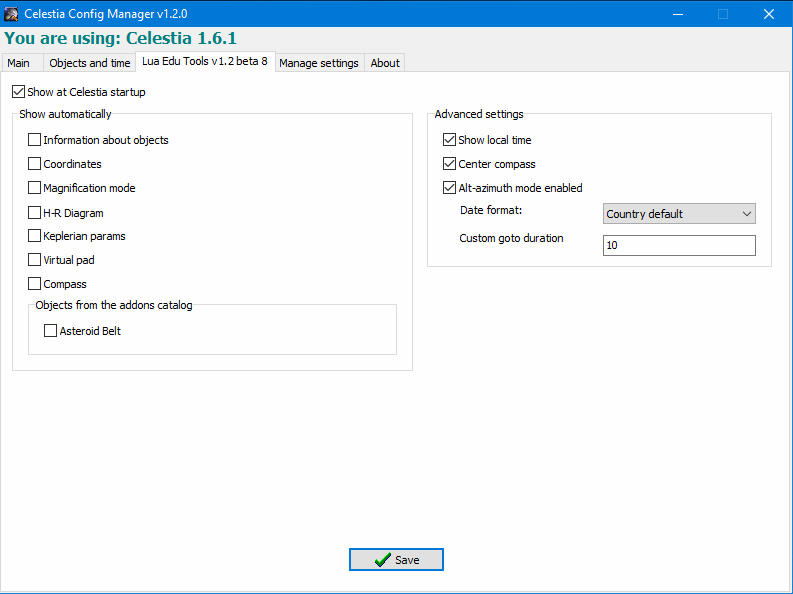Click the Save button

pos(396,560)
